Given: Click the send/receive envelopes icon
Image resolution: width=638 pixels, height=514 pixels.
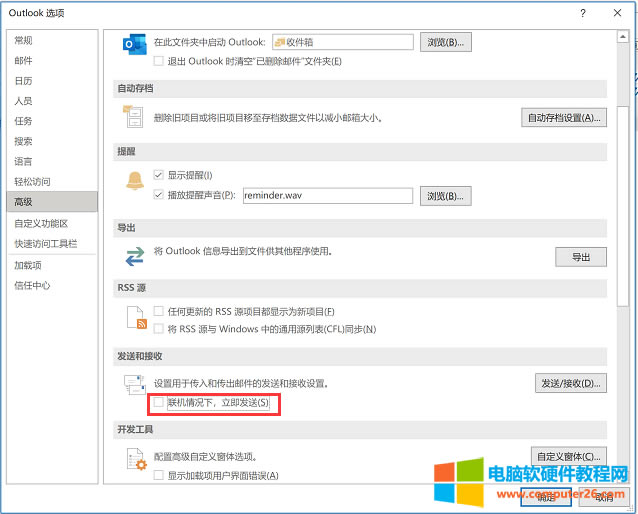Looking at the screenshot, I should (x=135, y=385).
